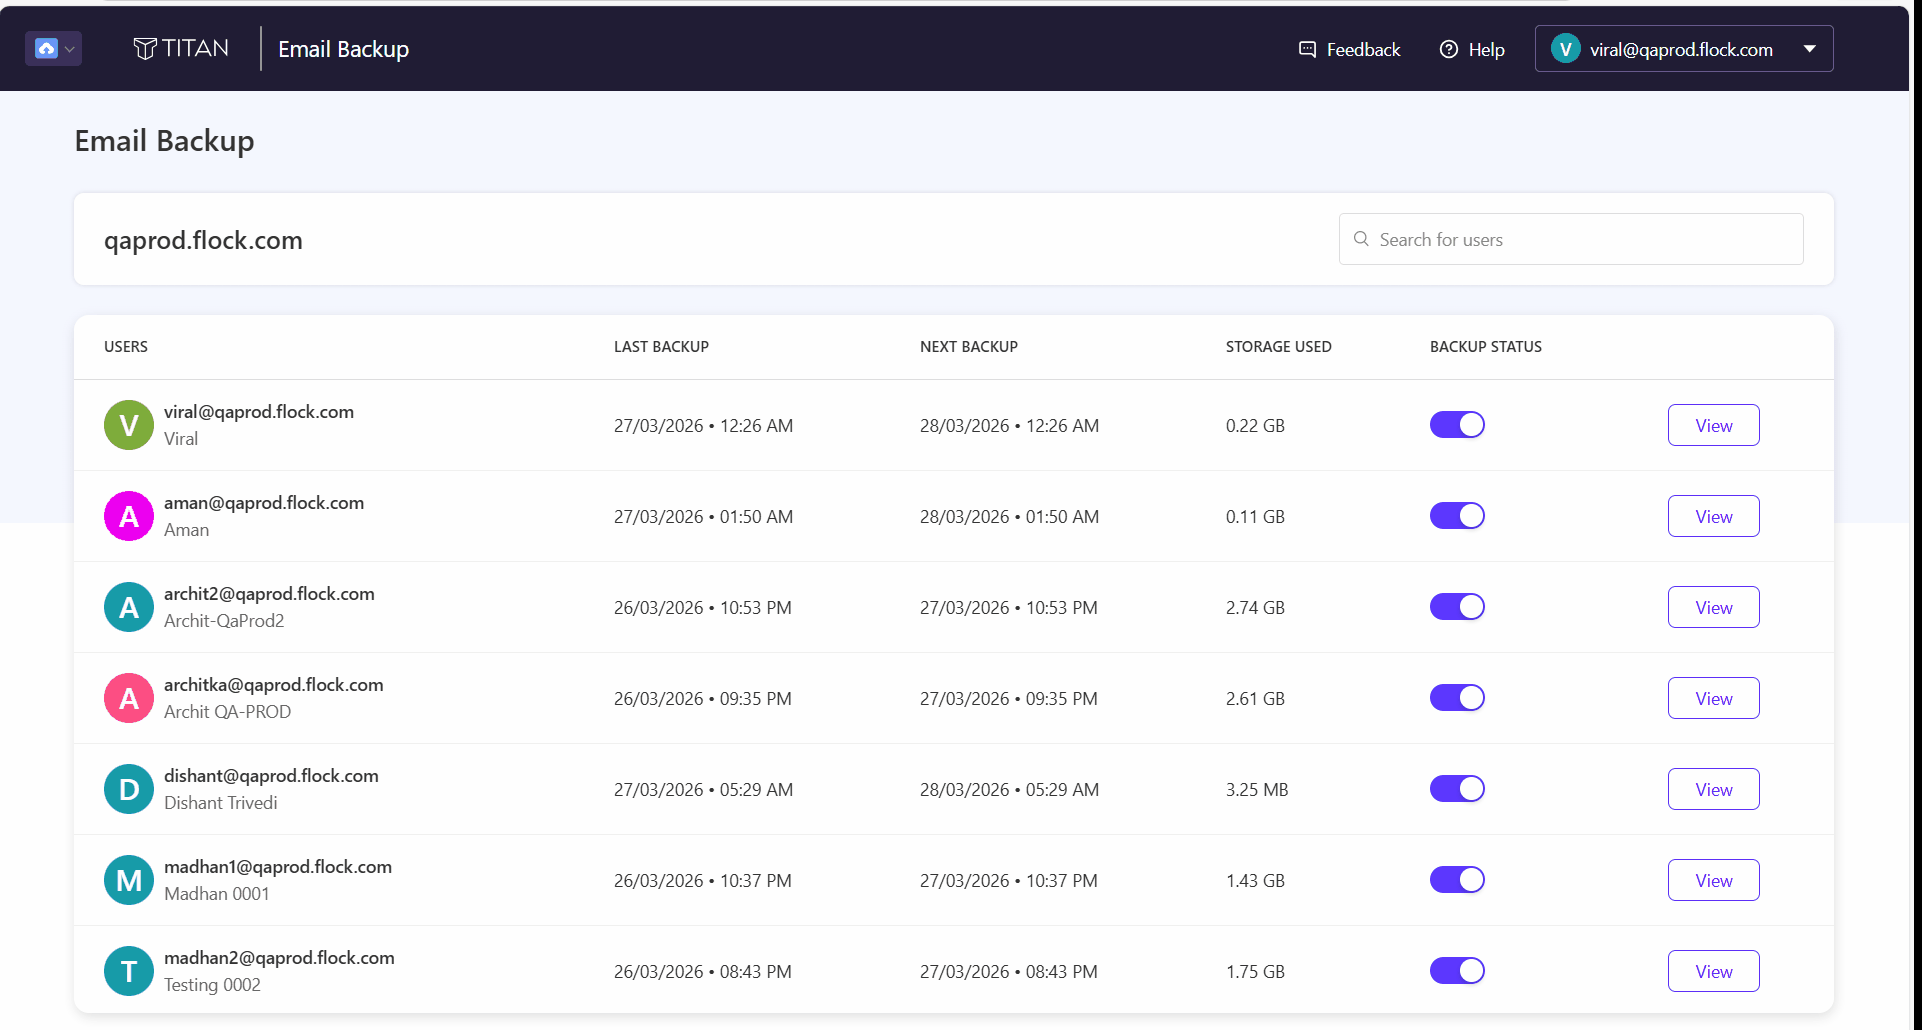This screenshot has width=1922, height=1030.
Task: Click the Titan logo
Action: click(x=181, y=48)
